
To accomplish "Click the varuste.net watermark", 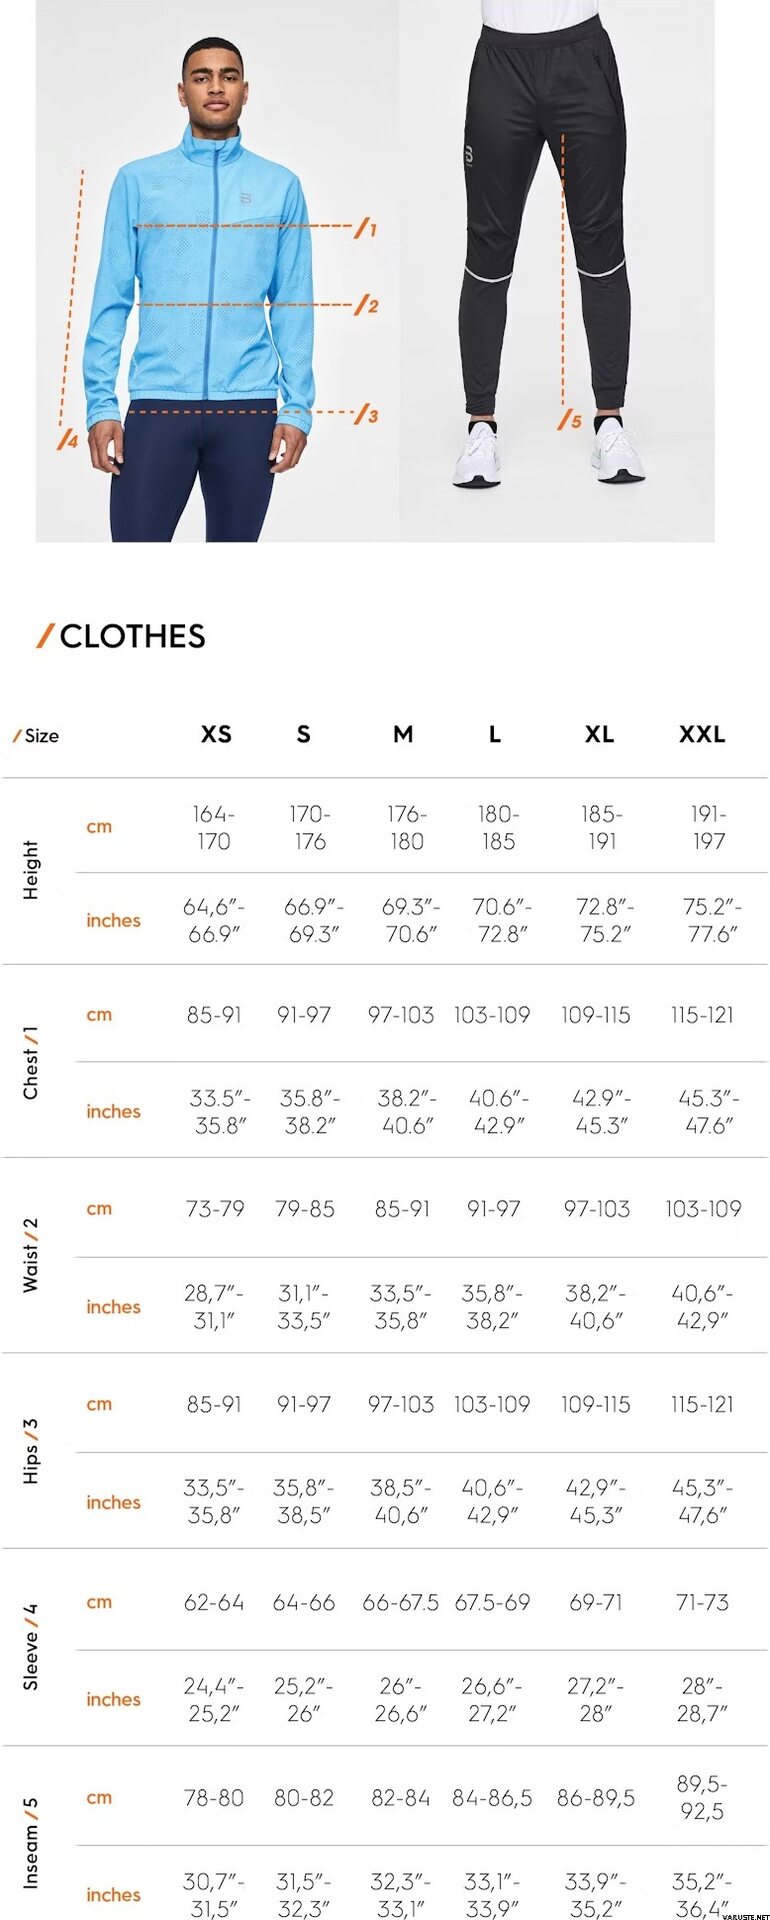I will click(743, 1913).
